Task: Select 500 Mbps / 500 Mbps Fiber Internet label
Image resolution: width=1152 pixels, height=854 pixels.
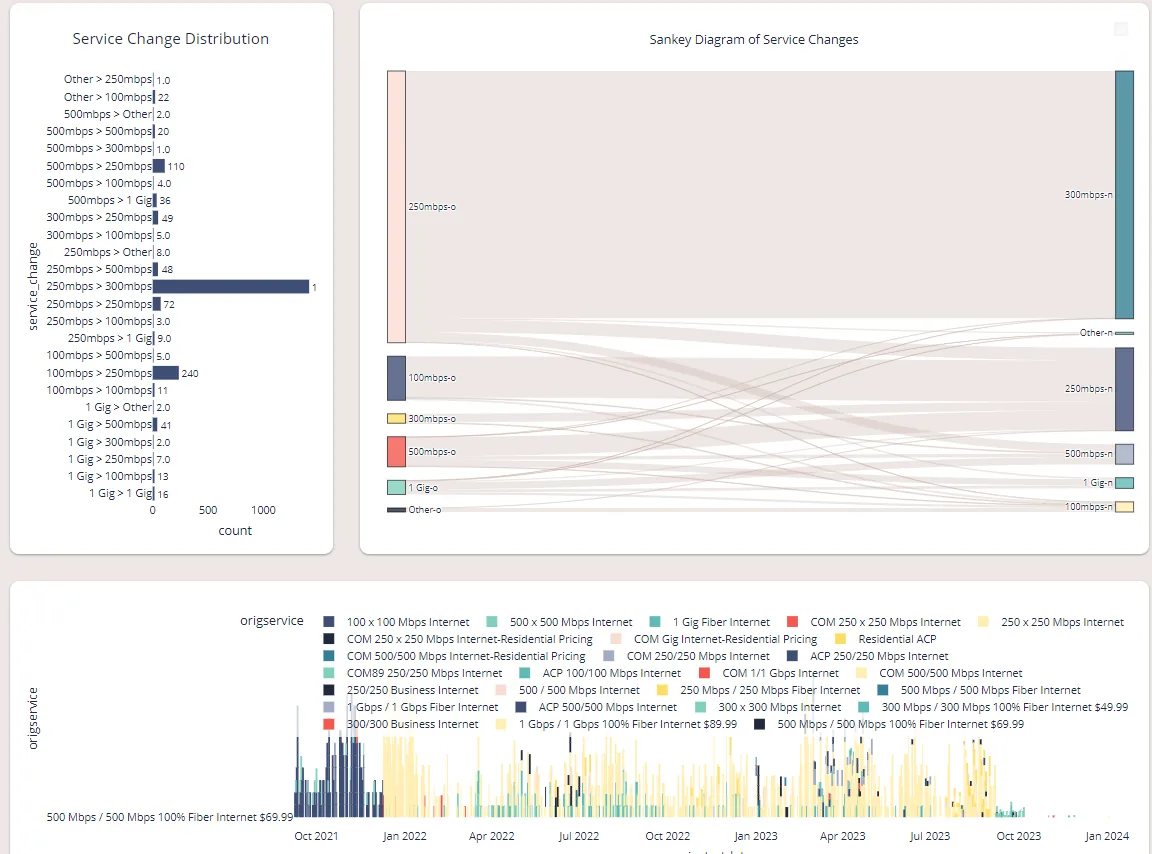Action: coord(990,689)
